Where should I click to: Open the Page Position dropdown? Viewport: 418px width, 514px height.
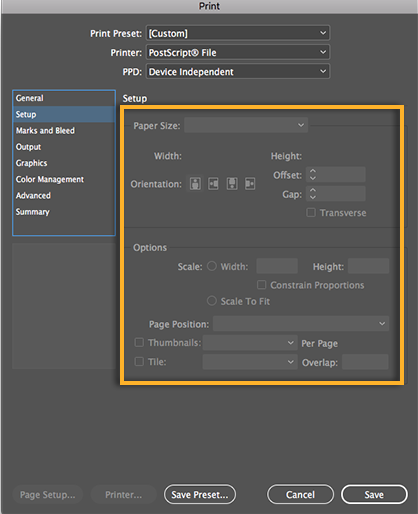click(x=301, y=324)
